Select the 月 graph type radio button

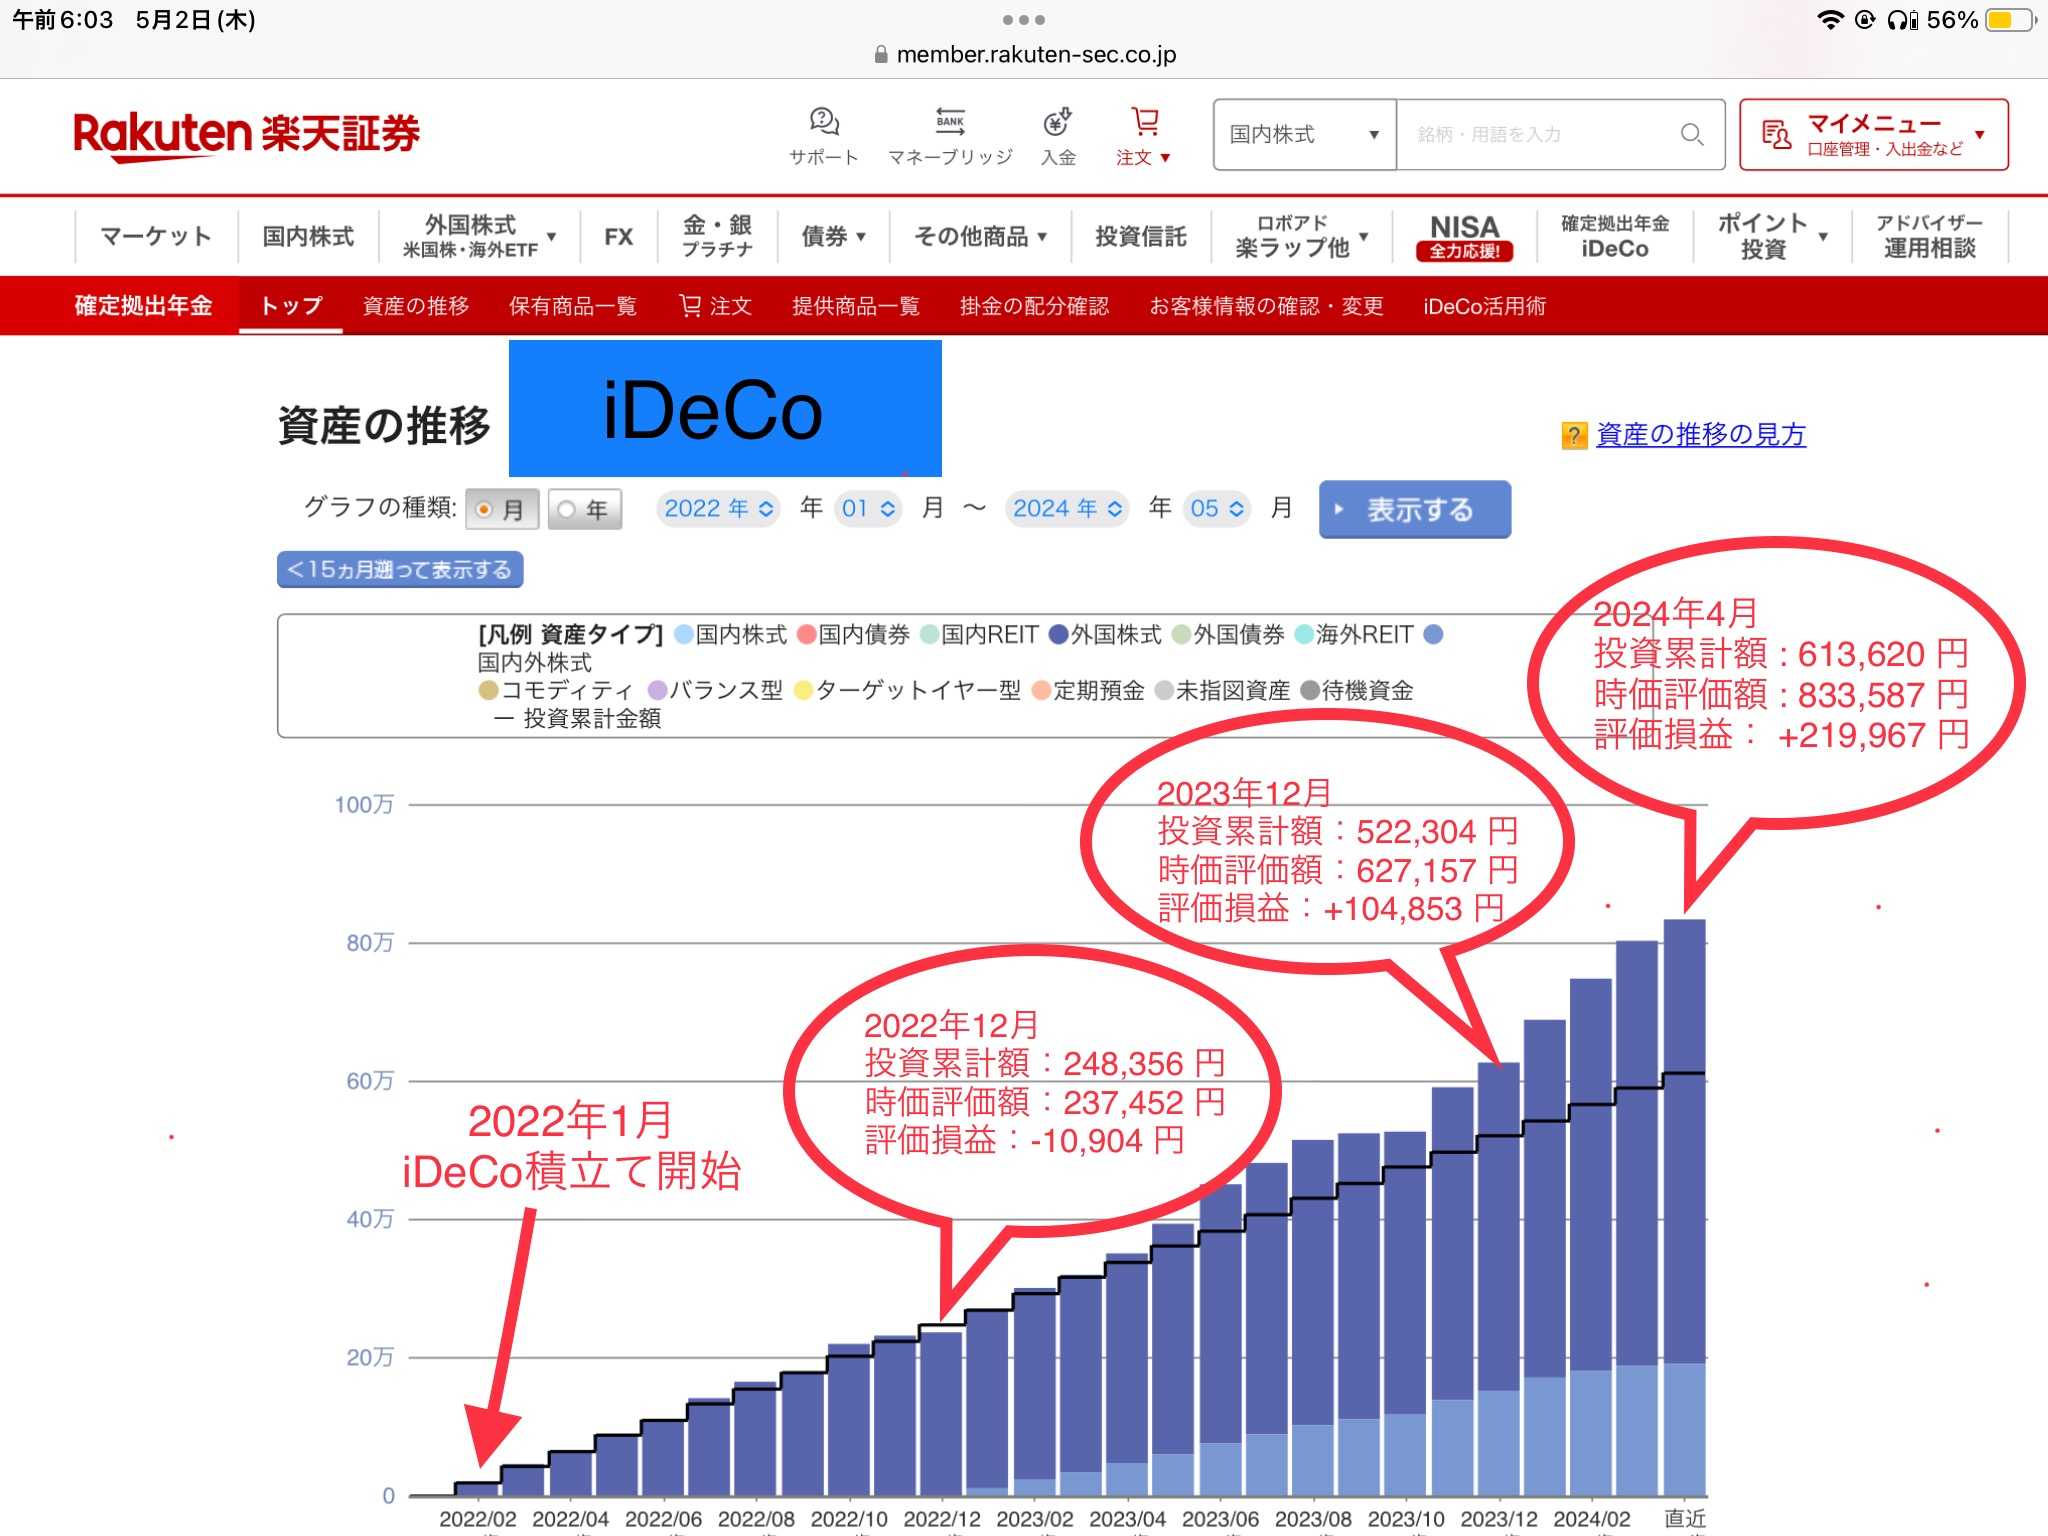click(x=485, y=510)
